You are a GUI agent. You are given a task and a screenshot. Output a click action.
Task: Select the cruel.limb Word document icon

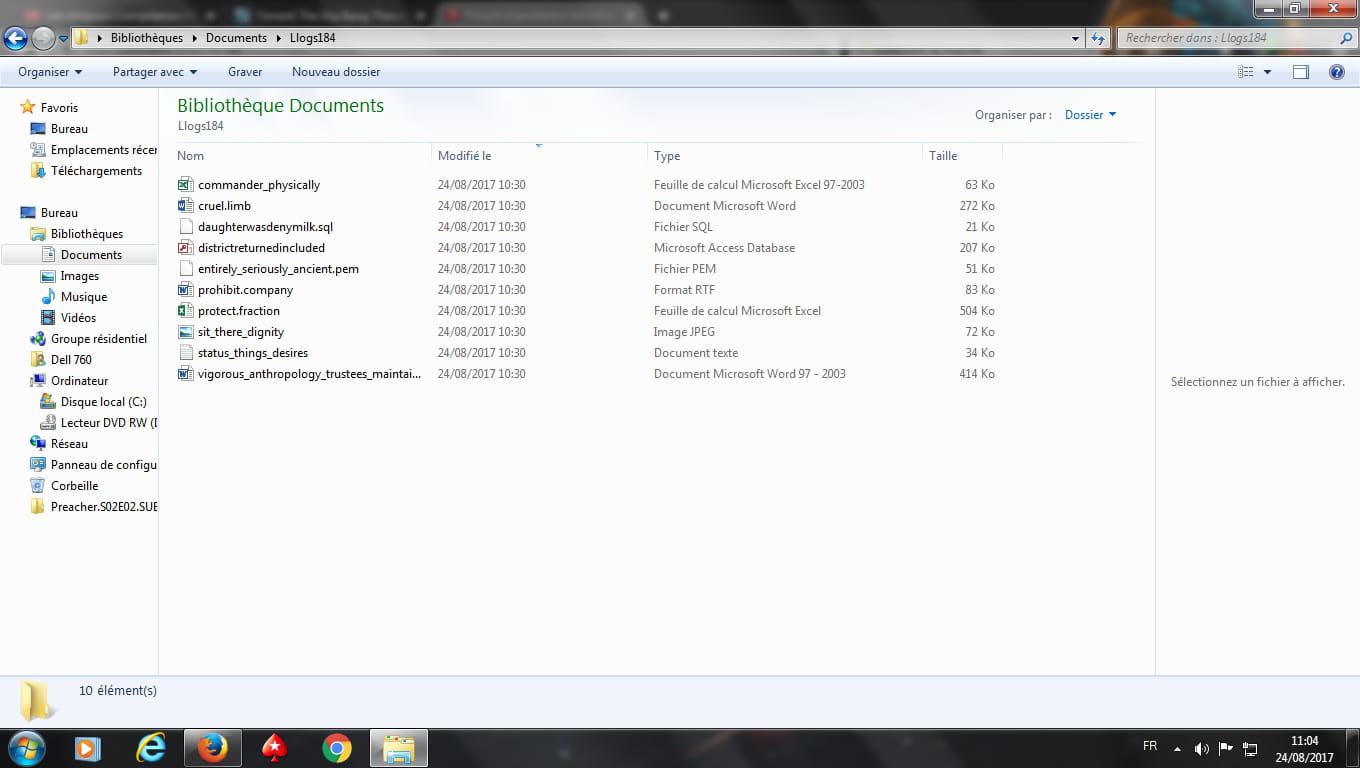point(185,206)
